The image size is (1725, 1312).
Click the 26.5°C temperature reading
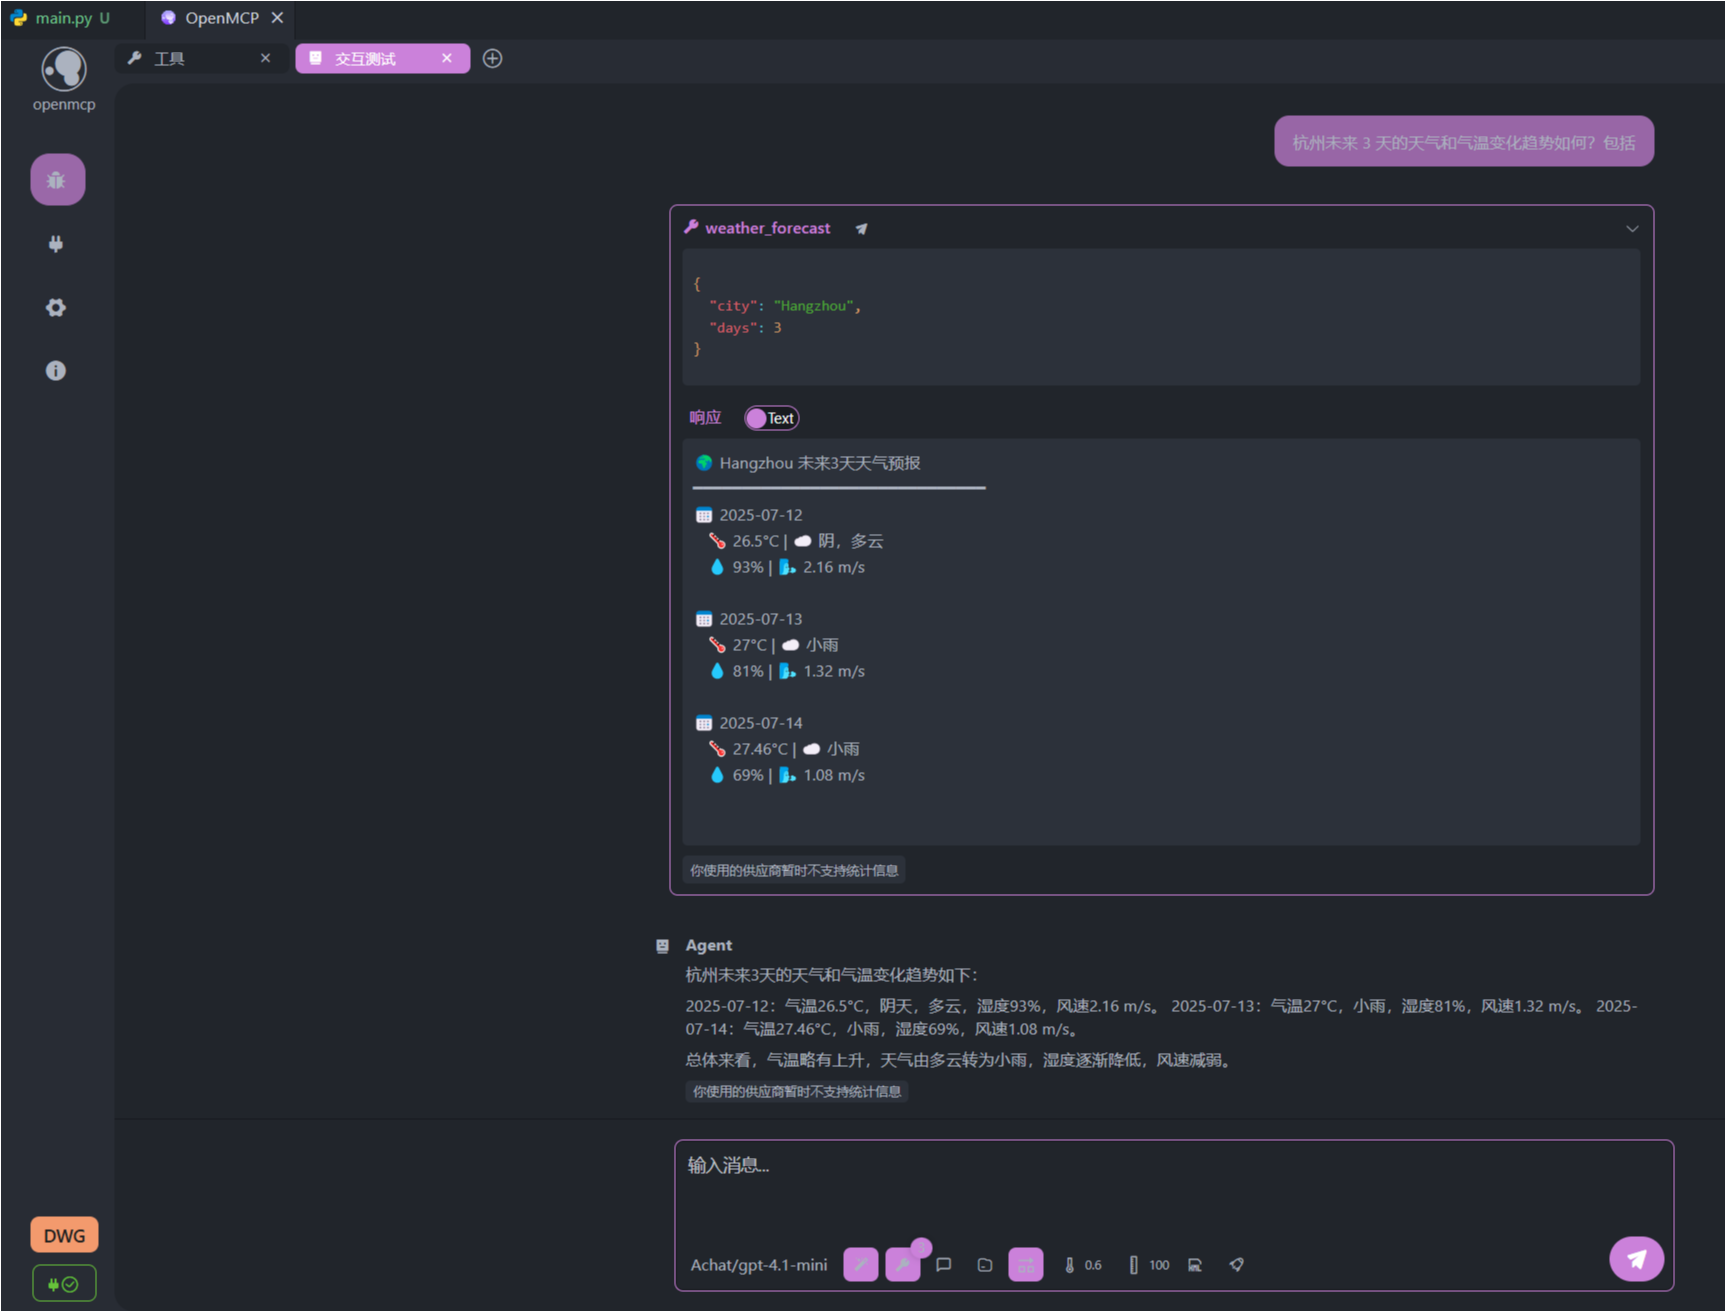[755, 541]
